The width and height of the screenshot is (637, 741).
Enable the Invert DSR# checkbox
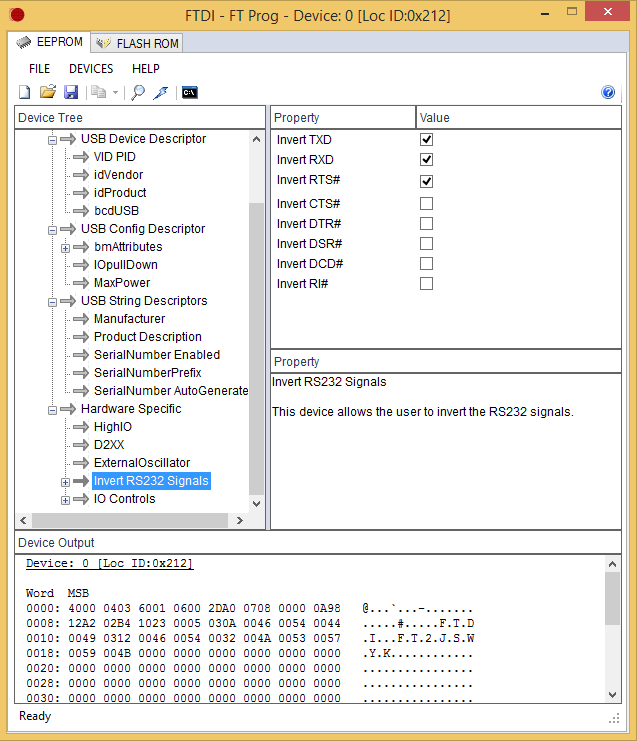pyautogui.click(x=426, y=243)
